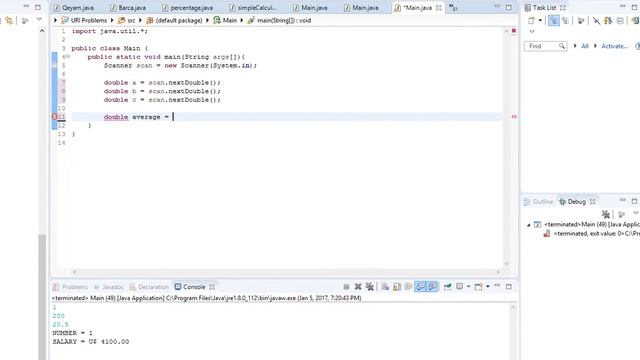Collapse all items in Task List toolbar
640x360 pixels.
point(620,20)
